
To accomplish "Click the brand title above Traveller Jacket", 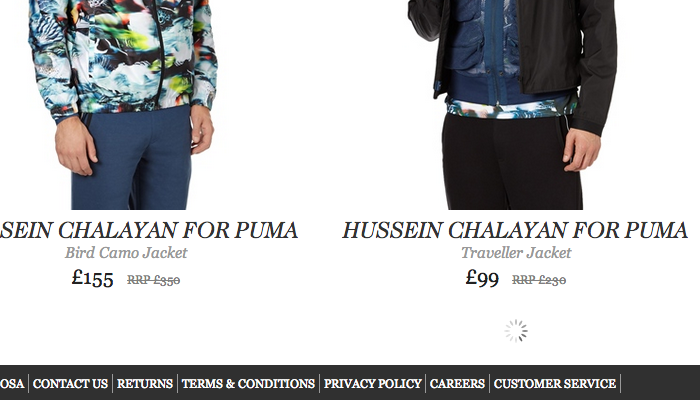I will tap(515, 230).
